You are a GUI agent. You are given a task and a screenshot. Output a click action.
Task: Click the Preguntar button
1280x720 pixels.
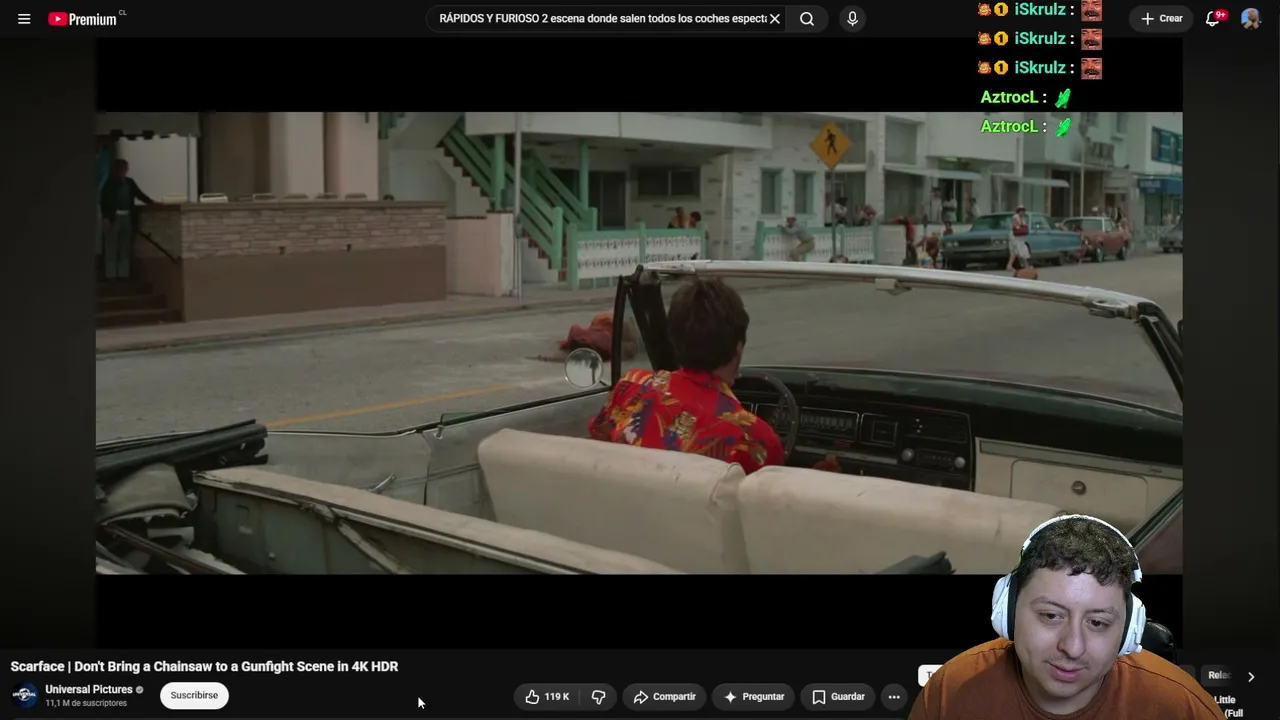pos(754,697)
